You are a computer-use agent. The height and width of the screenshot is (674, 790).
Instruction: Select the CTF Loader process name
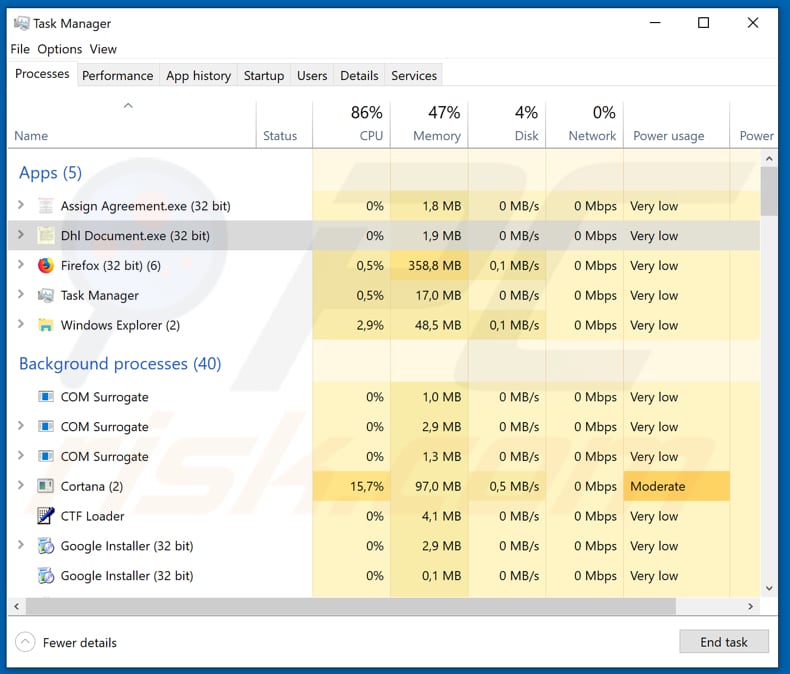92,516
